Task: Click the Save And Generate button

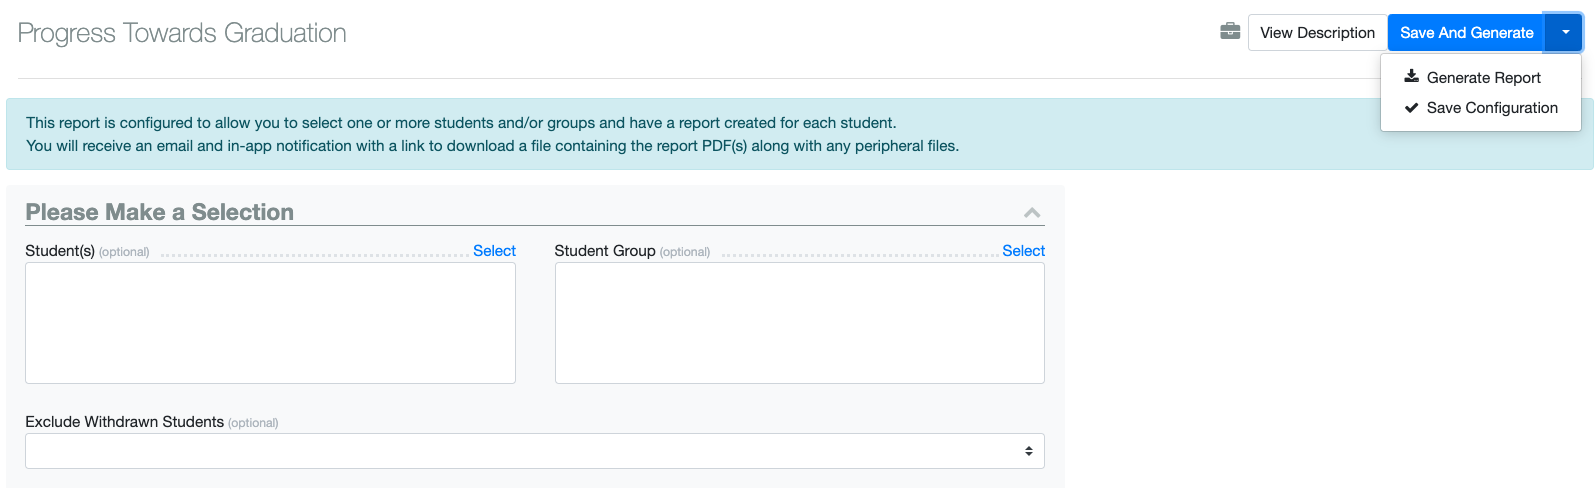Action: coord(1466,33)
